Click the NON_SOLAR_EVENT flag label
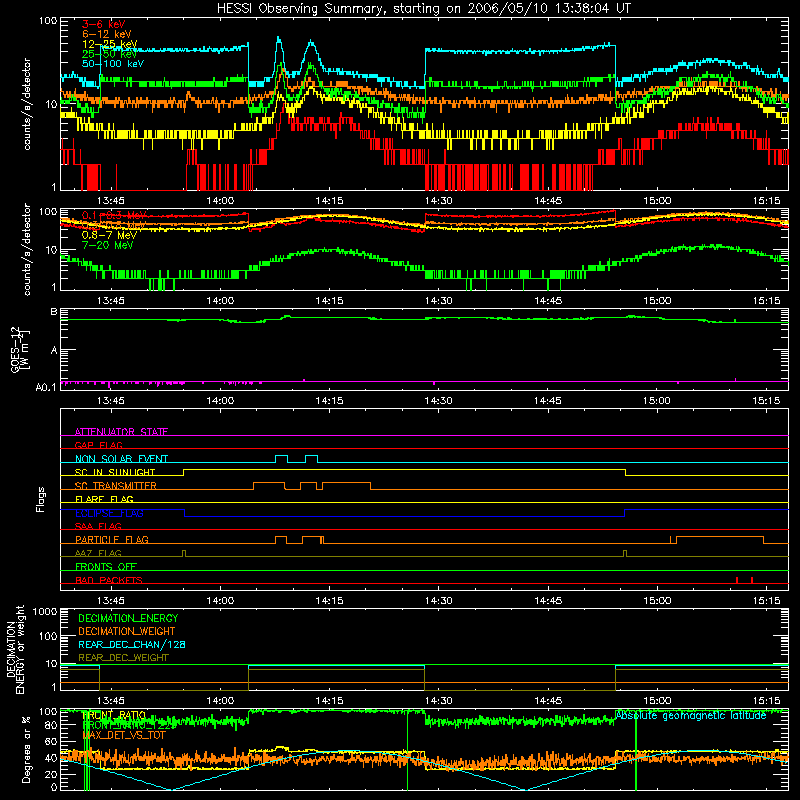 tap(121, 459)
